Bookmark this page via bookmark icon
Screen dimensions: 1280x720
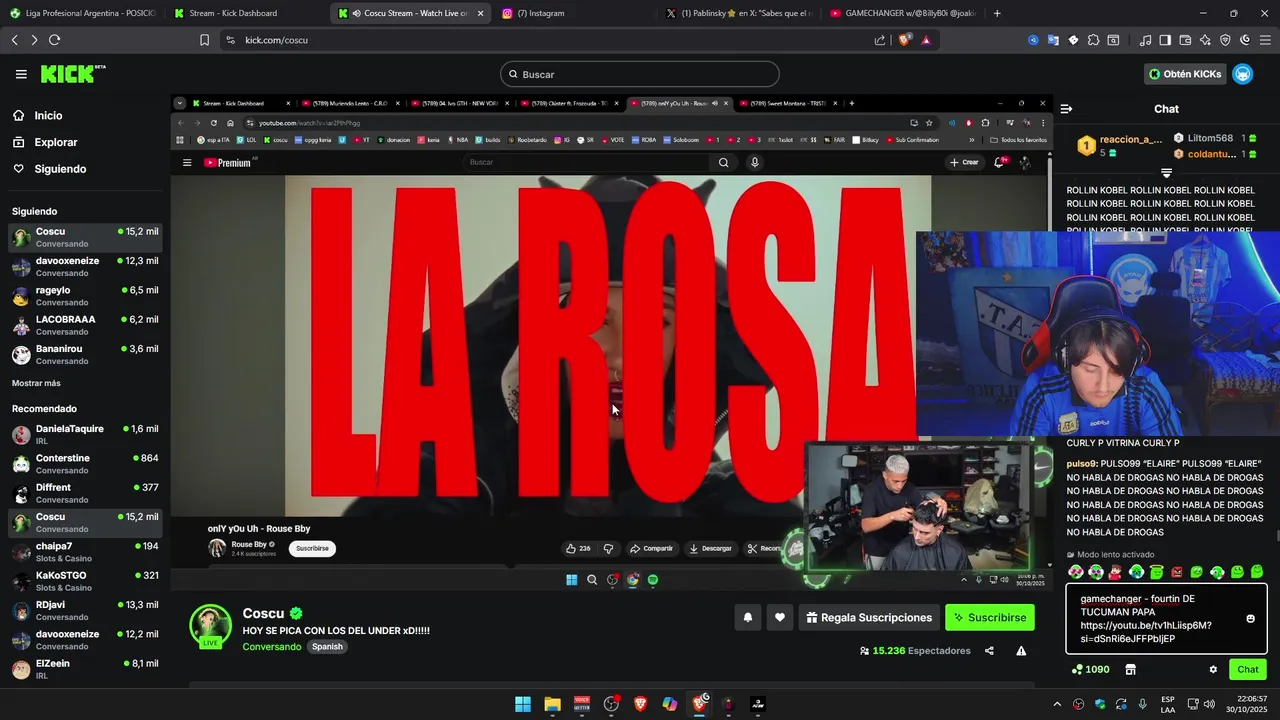point(204,40)
